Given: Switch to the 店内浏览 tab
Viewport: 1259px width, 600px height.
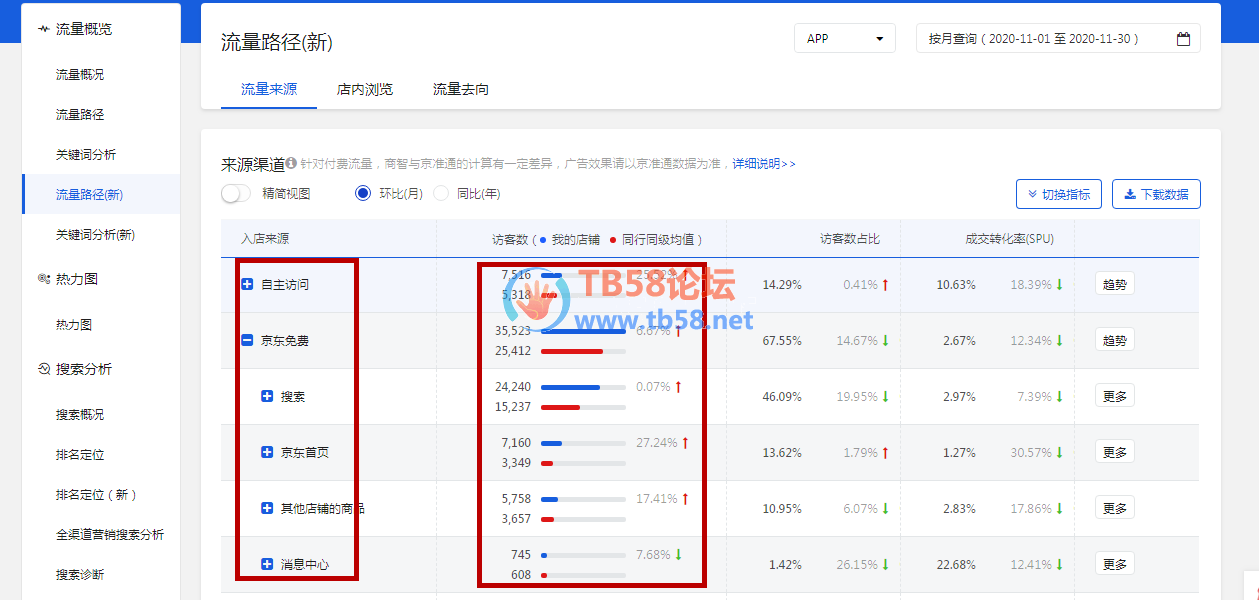Looking at the screenshot, I should point(365,89).
